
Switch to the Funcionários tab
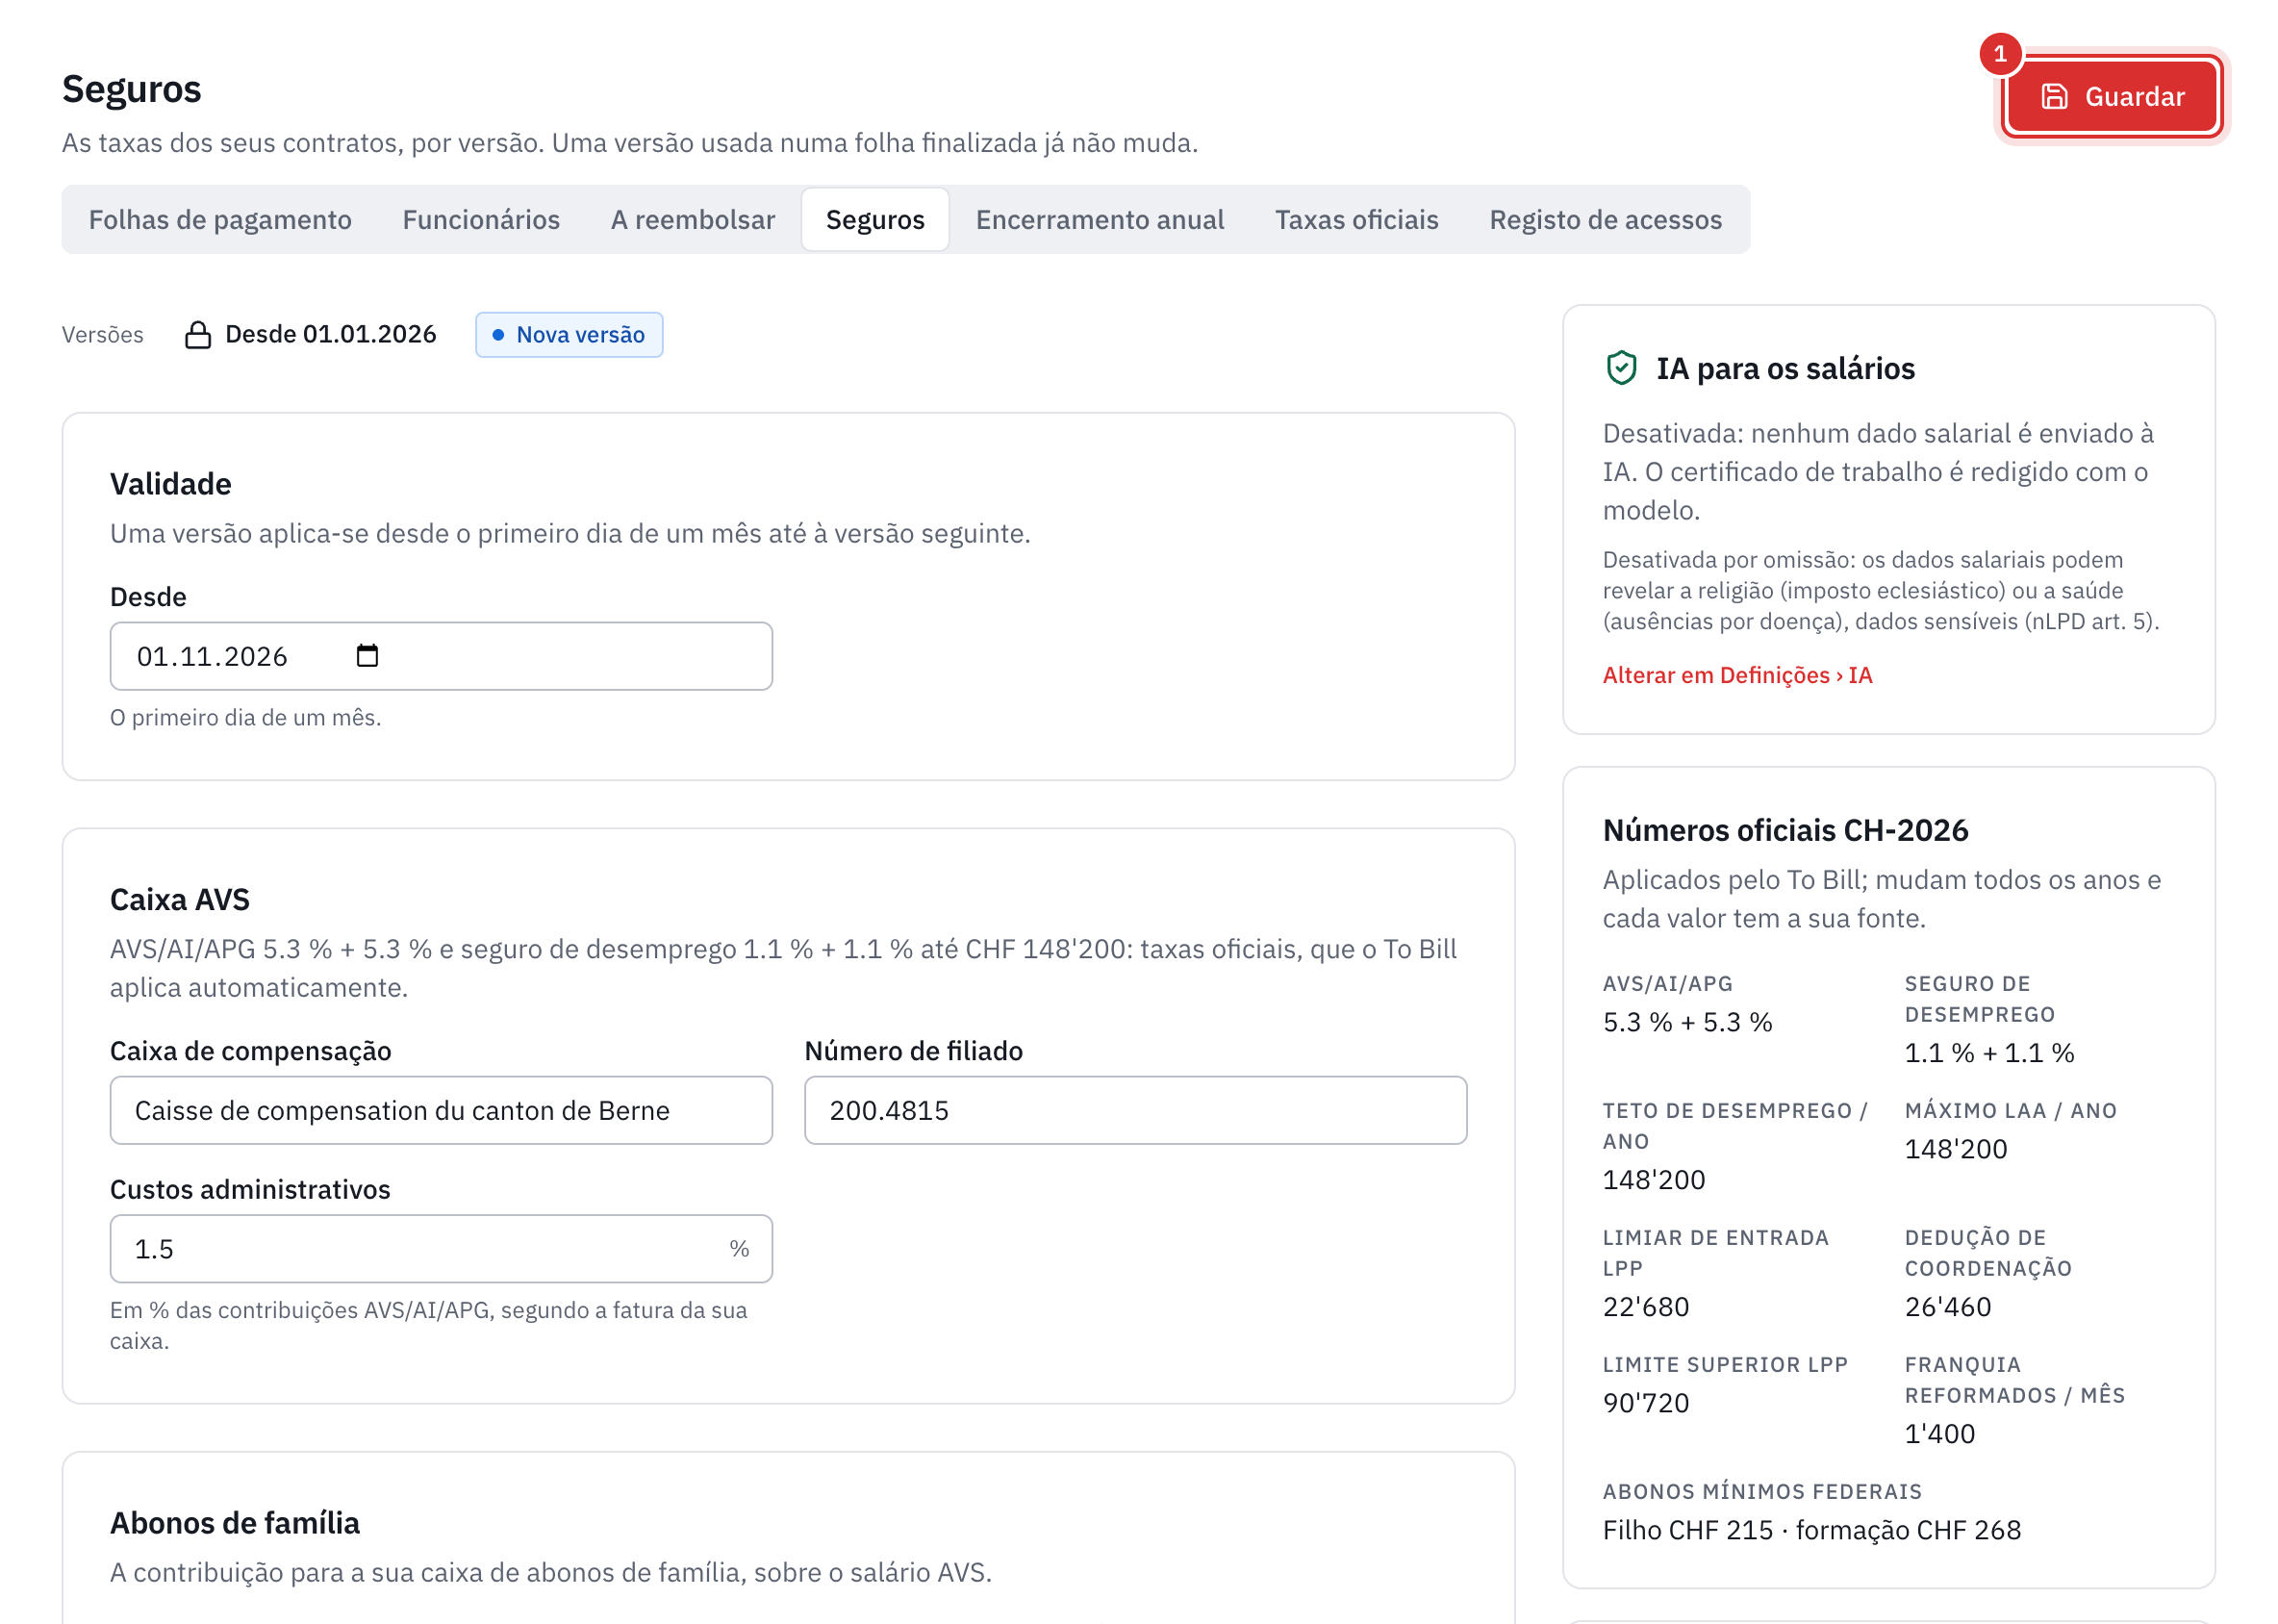point(481,219)
